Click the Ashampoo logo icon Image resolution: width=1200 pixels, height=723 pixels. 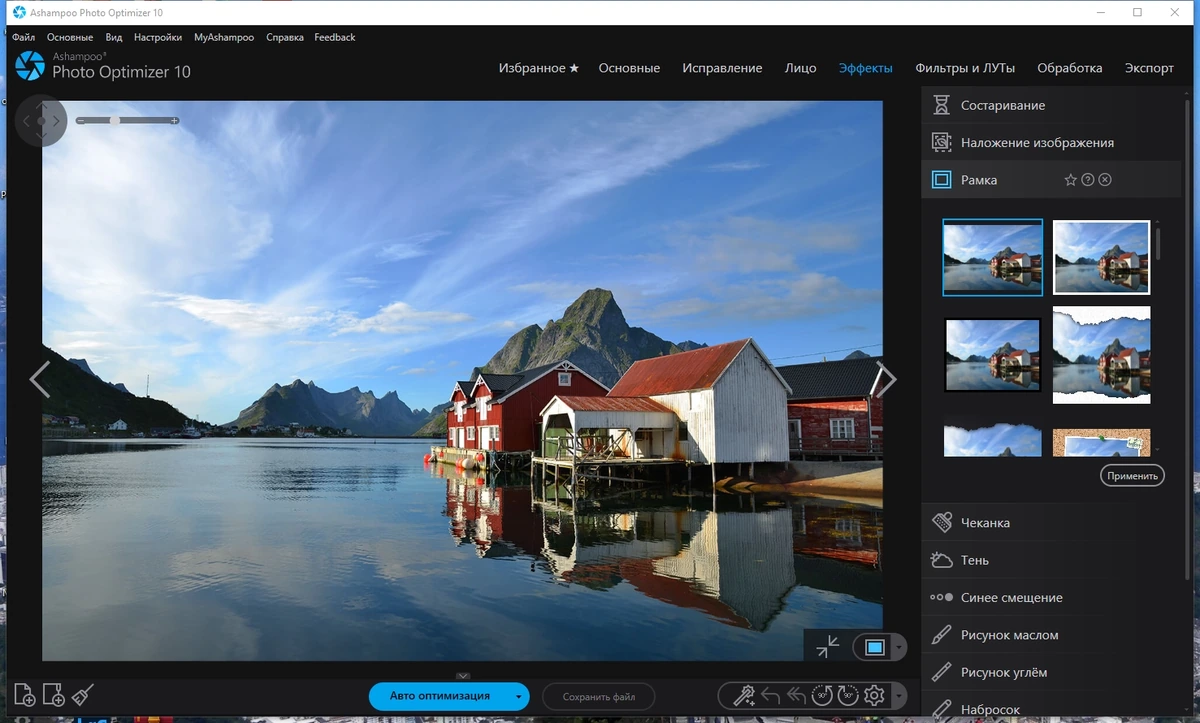coord(30,66)
